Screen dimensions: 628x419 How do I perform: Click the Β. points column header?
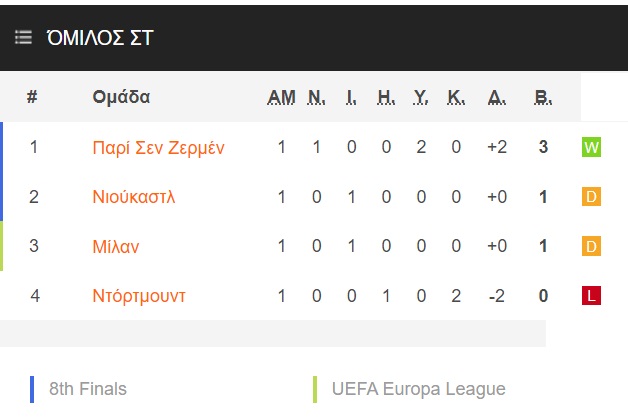(x=543, y=97)
